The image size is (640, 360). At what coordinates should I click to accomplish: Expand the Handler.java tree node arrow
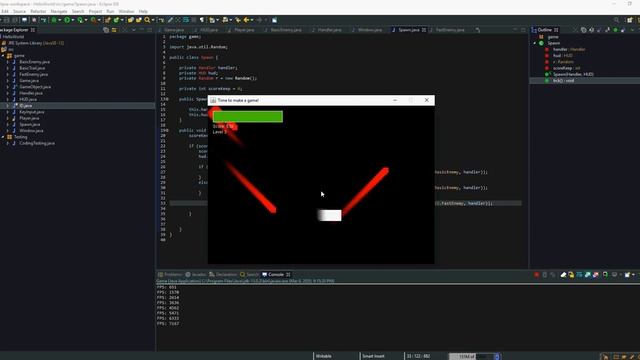pyautogui.click(x=7, y=93)
